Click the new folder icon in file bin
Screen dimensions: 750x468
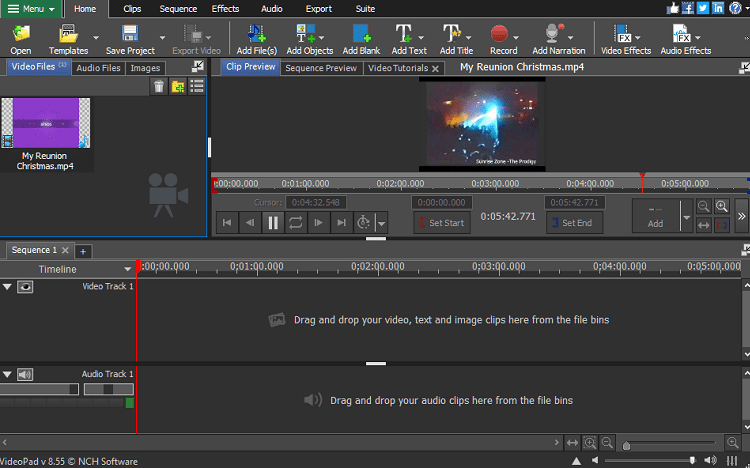pyautogui.click(x=177, y=87)
